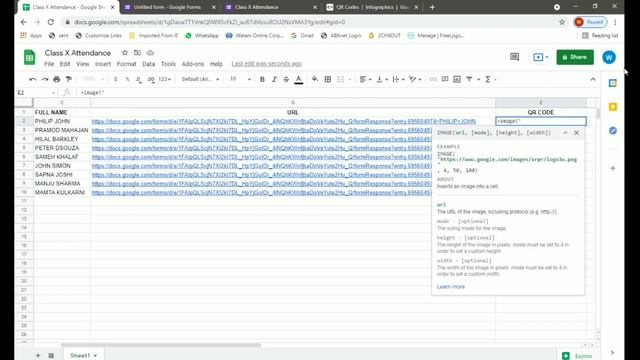Open the Help menu

216,64
